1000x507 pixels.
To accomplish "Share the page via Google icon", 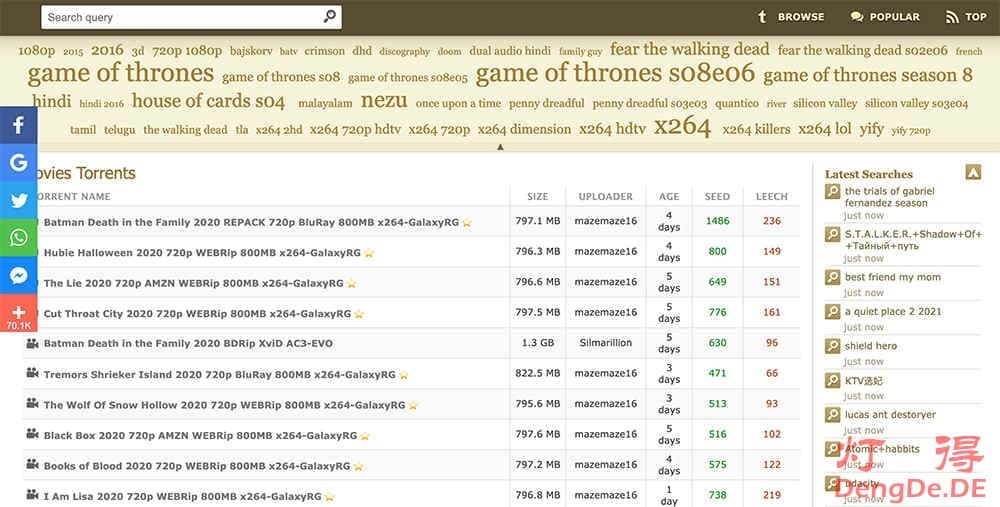I will (18, 163).
